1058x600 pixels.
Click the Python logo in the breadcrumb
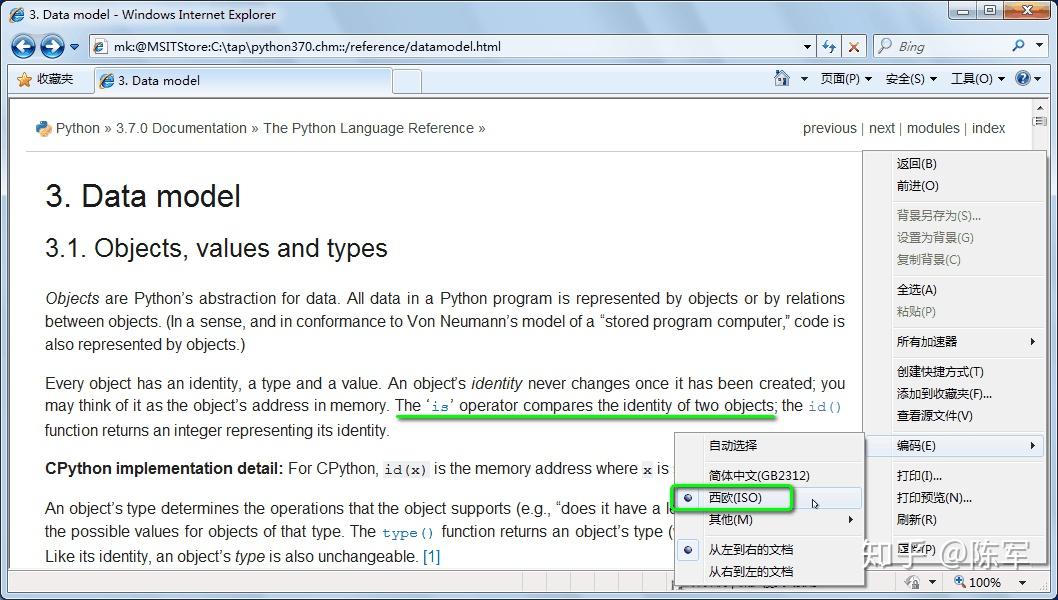(43, 128)
